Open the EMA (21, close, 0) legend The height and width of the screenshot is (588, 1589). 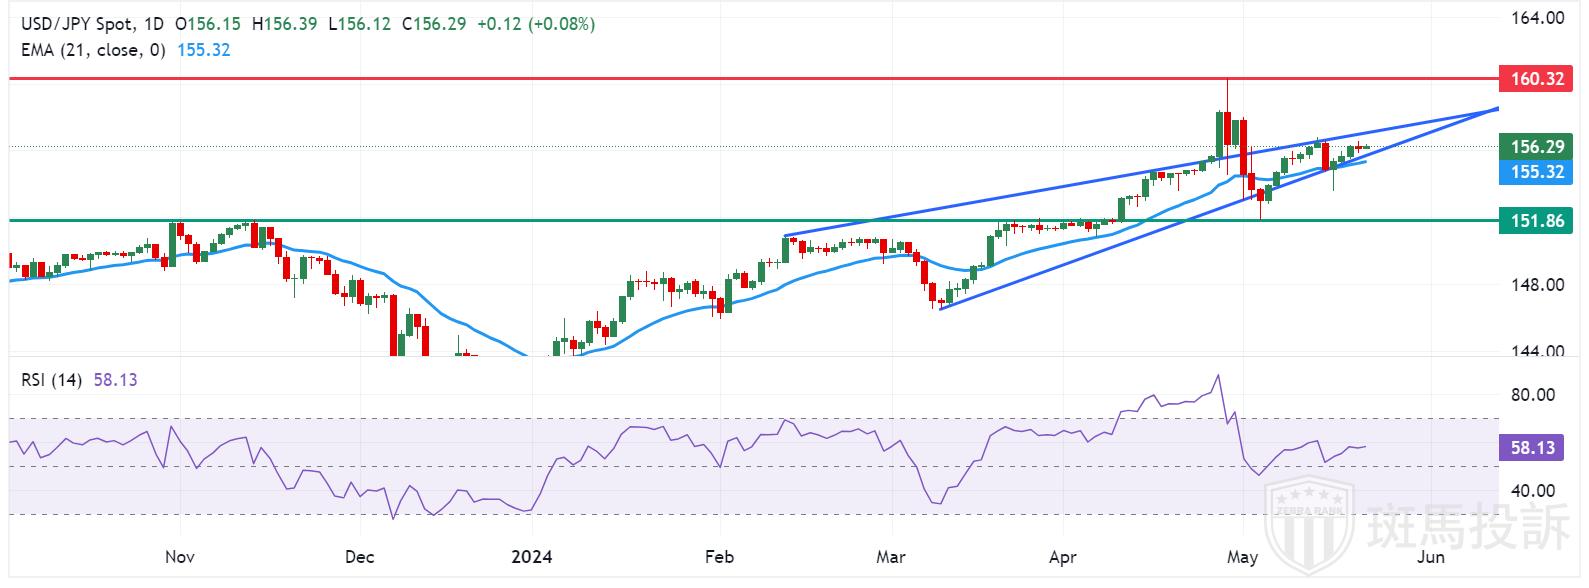point(93,49)
